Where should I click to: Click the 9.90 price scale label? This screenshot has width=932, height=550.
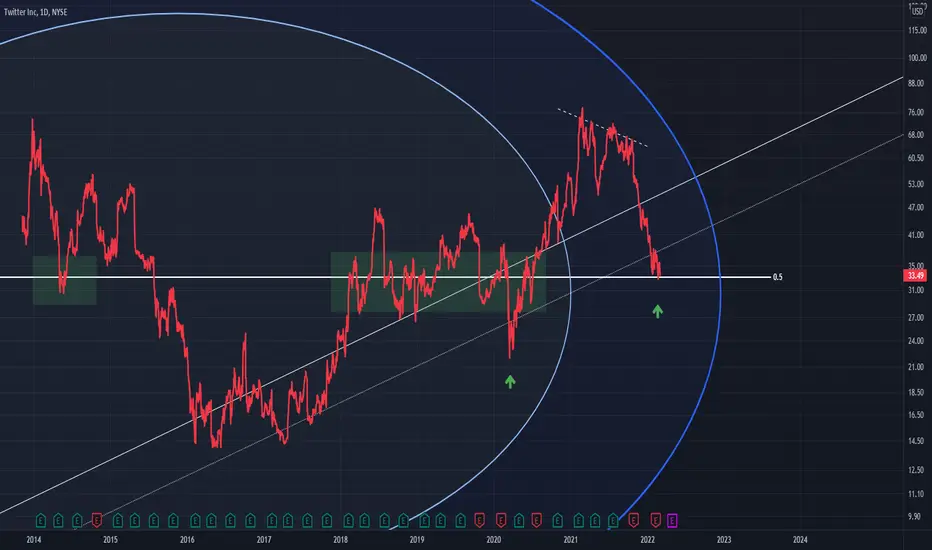click(914, 517)
